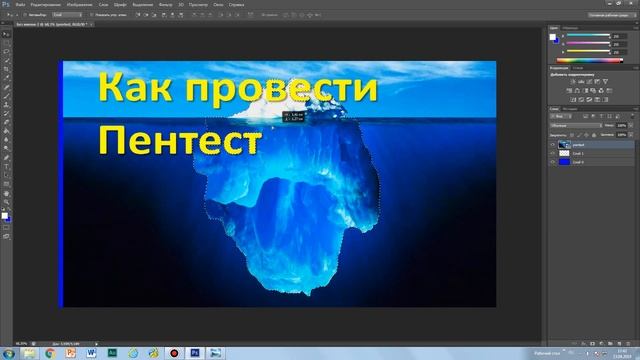This screenshot has width=640, height=360.
Task: Open the Изображение menu
Action: coord(79,5)
